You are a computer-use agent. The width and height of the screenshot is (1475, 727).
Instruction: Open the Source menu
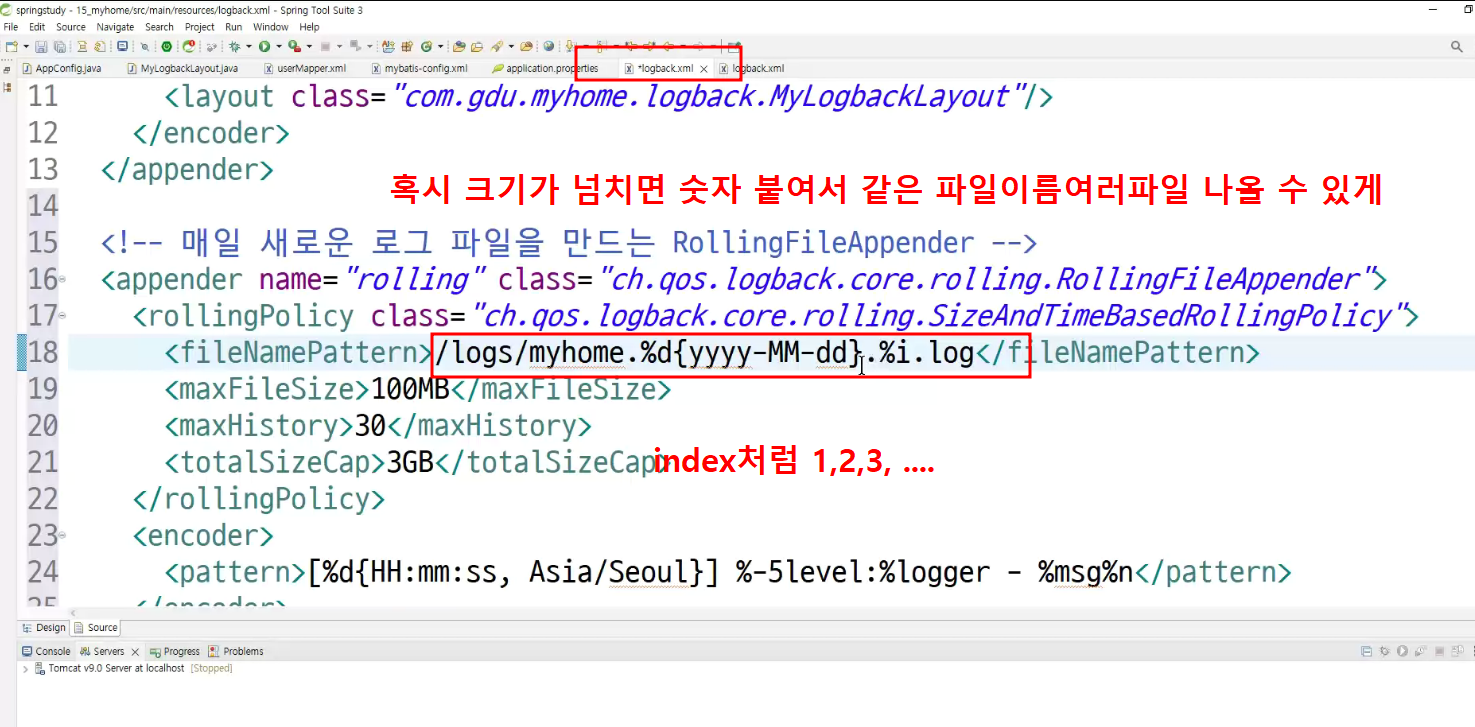71,27
